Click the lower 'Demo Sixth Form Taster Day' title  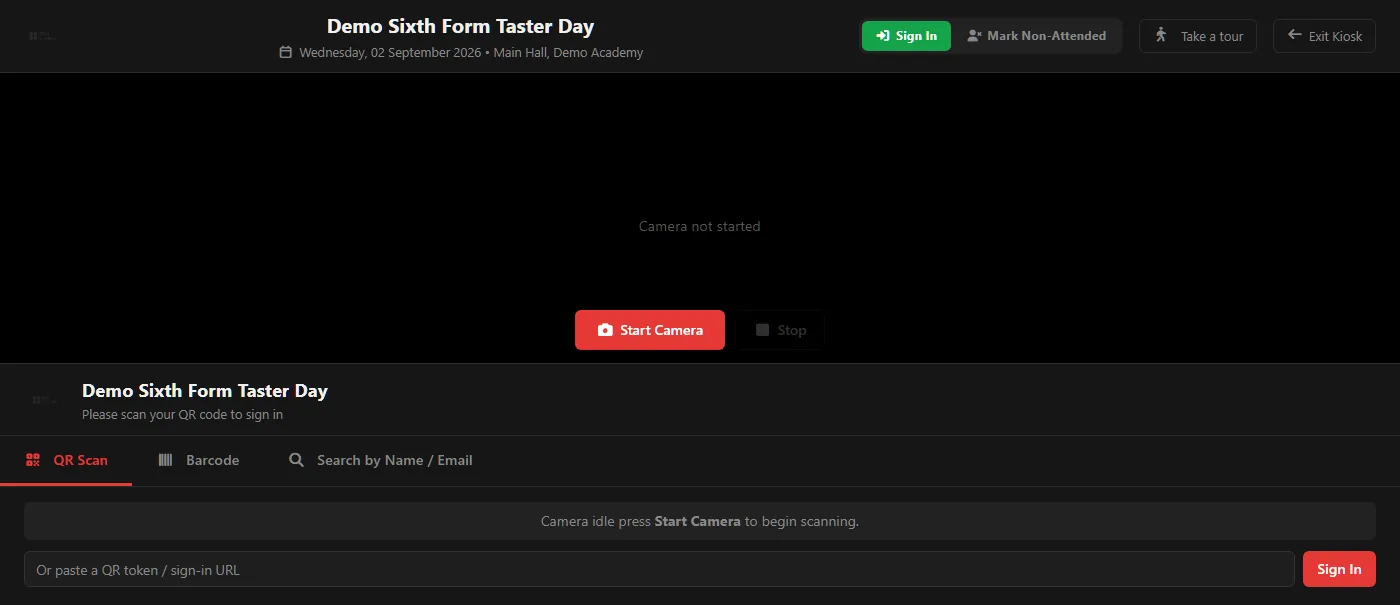205,391
